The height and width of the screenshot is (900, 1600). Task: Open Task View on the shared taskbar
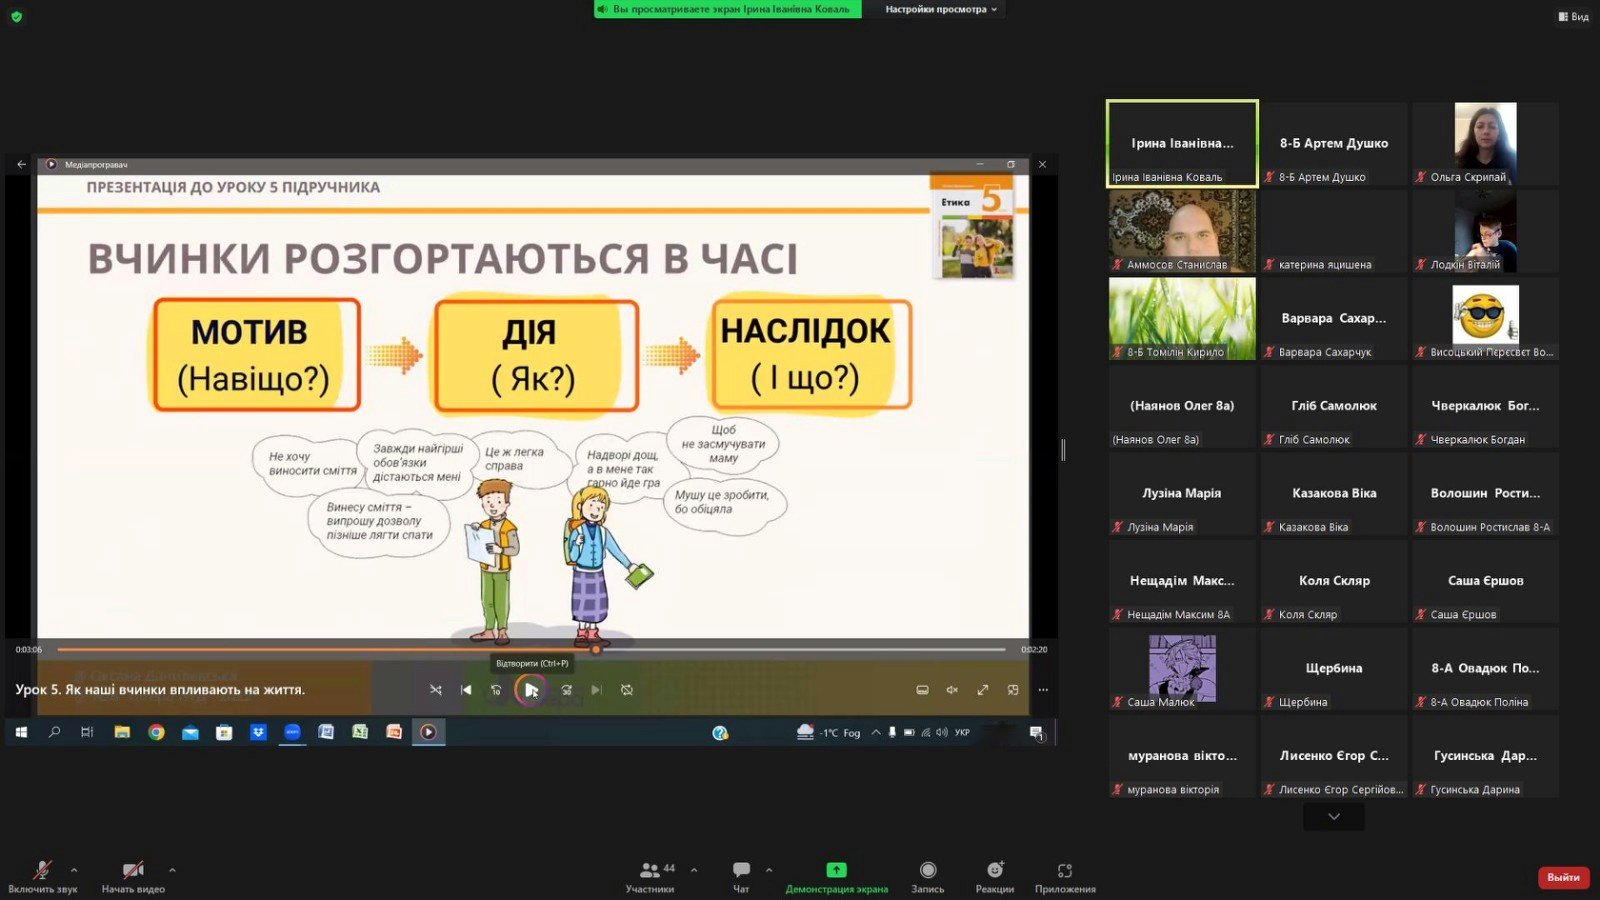coord(87,732)
